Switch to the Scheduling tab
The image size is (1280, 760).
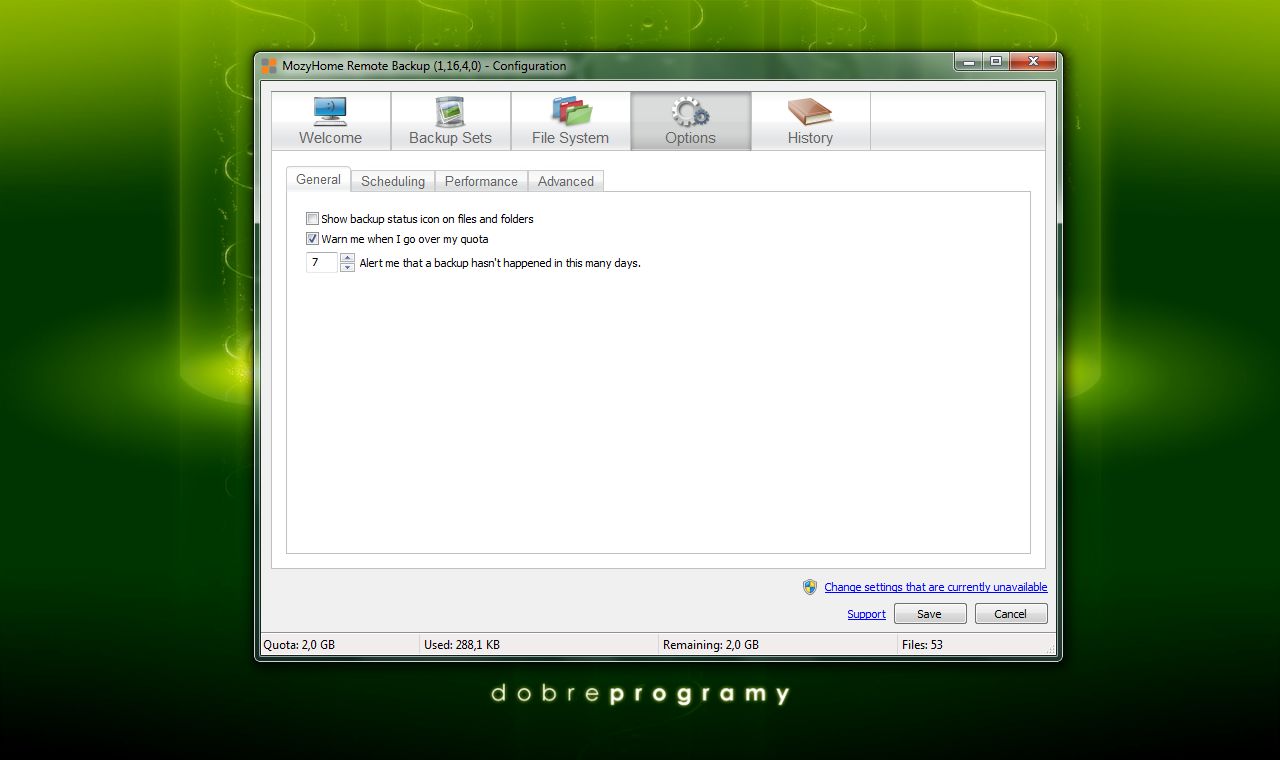393,181
